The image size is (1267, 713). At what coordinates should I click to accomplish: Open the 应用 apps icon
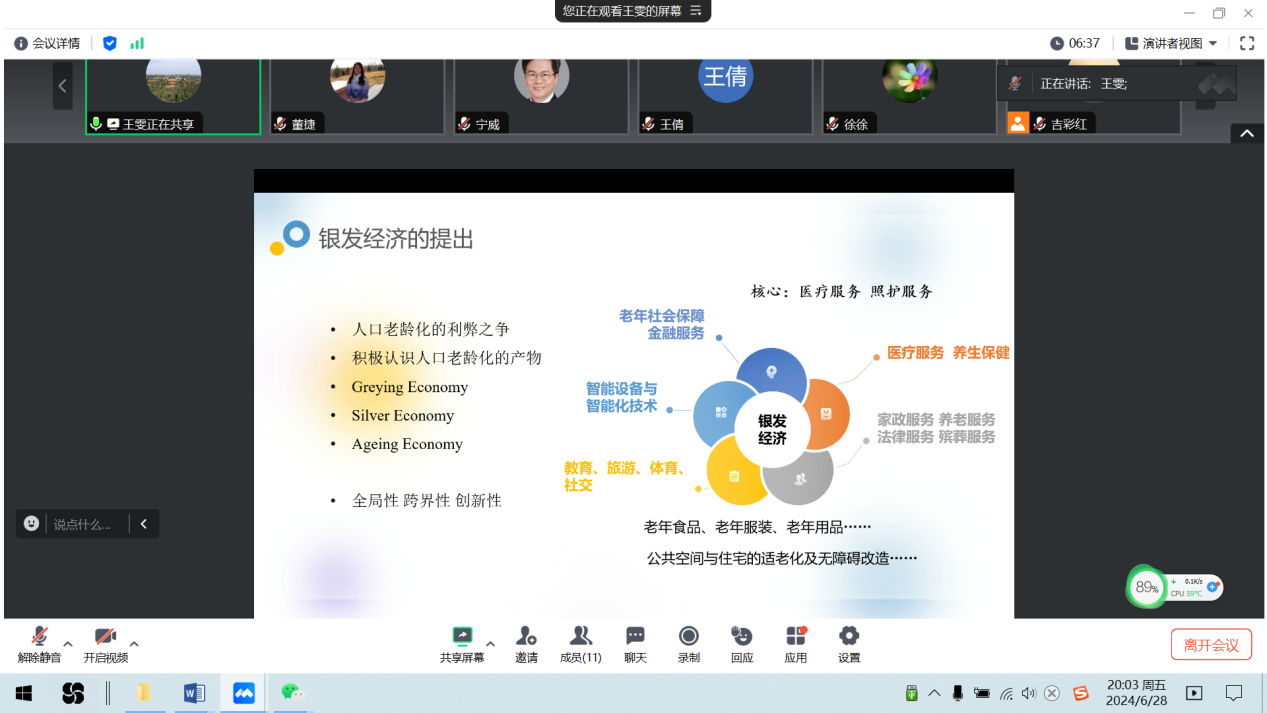795,637
